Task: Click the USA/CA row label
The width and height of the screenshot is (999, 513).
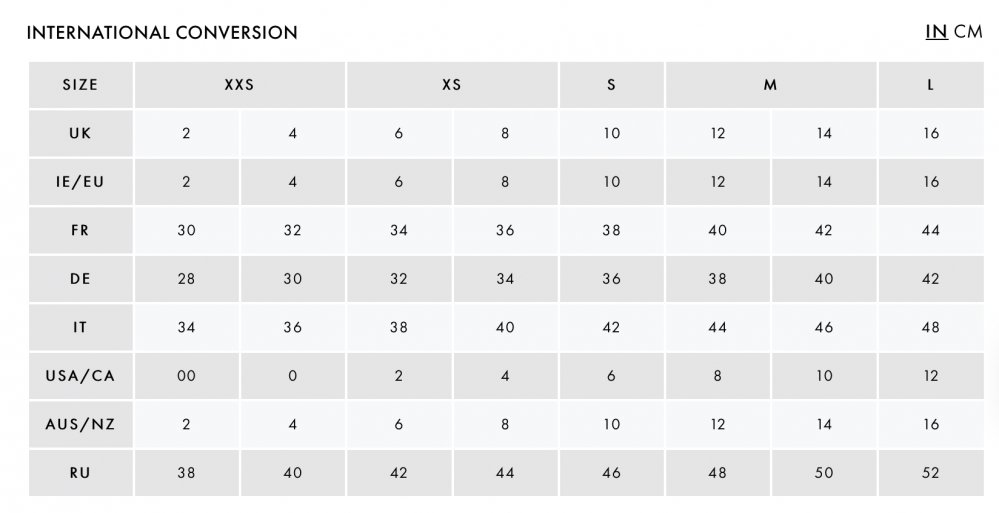Action: tap(80, 376)
